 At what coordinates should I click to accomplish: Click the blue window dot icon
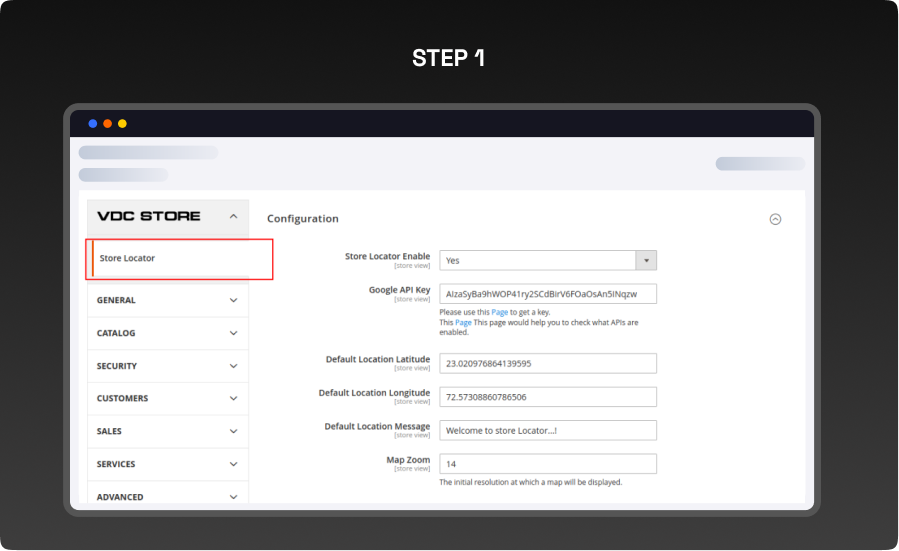click(93, 124)
